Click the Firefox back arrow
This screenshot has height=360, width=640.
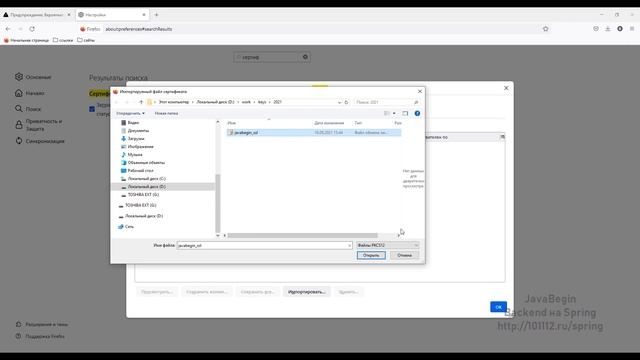8,29
